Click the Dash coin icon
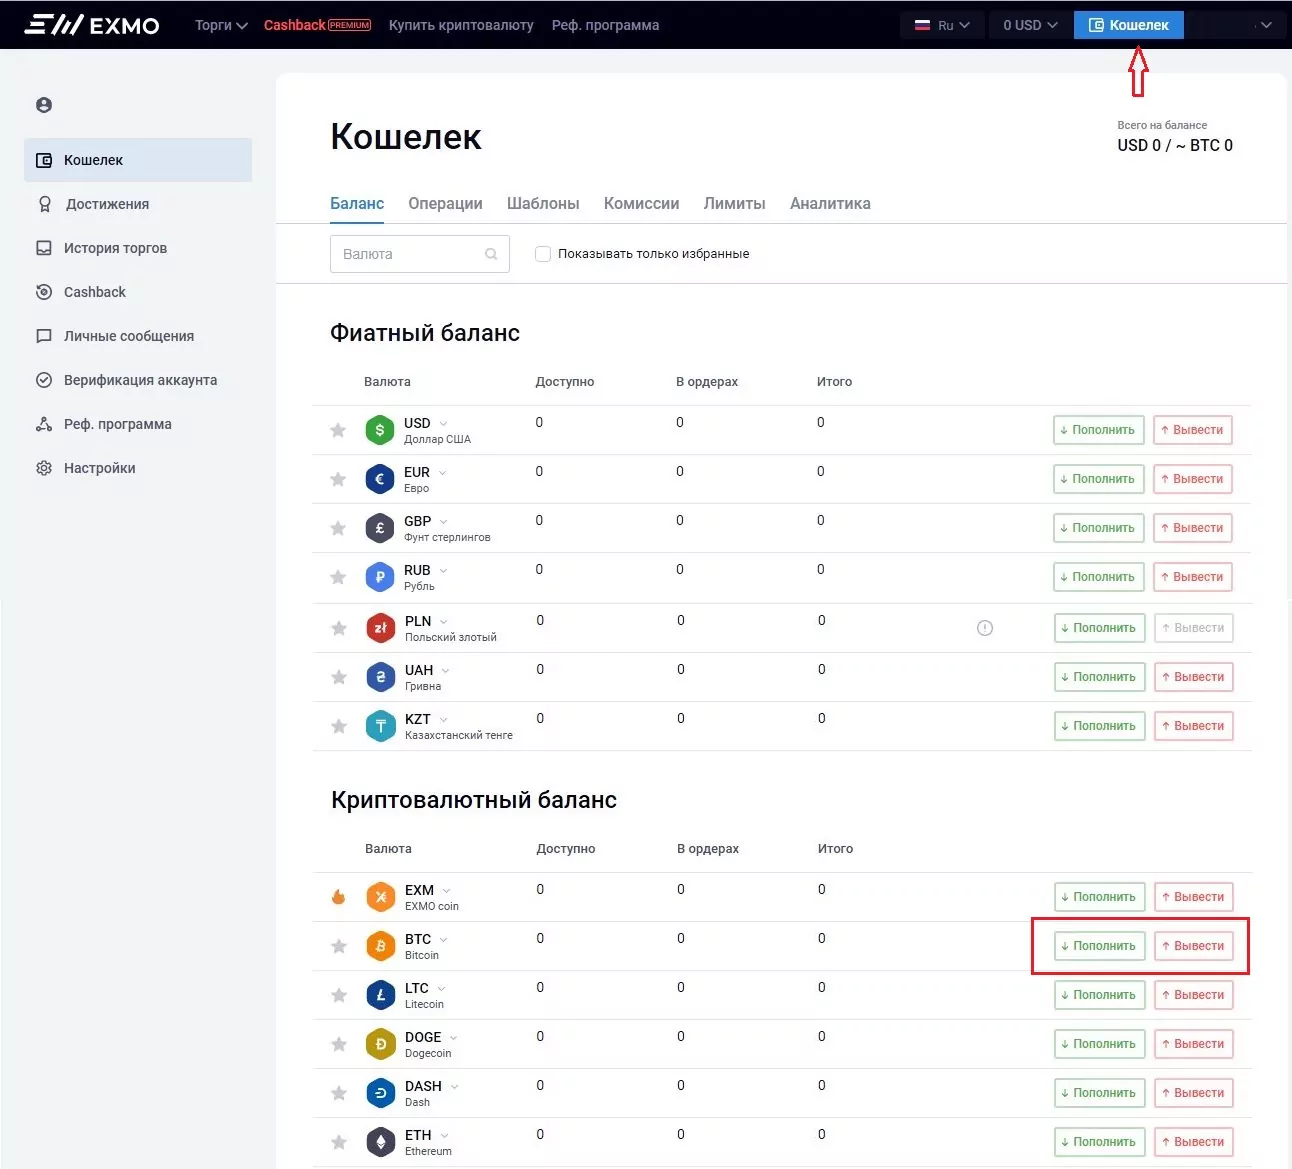1292x1169 pixels. (380, 1093)
